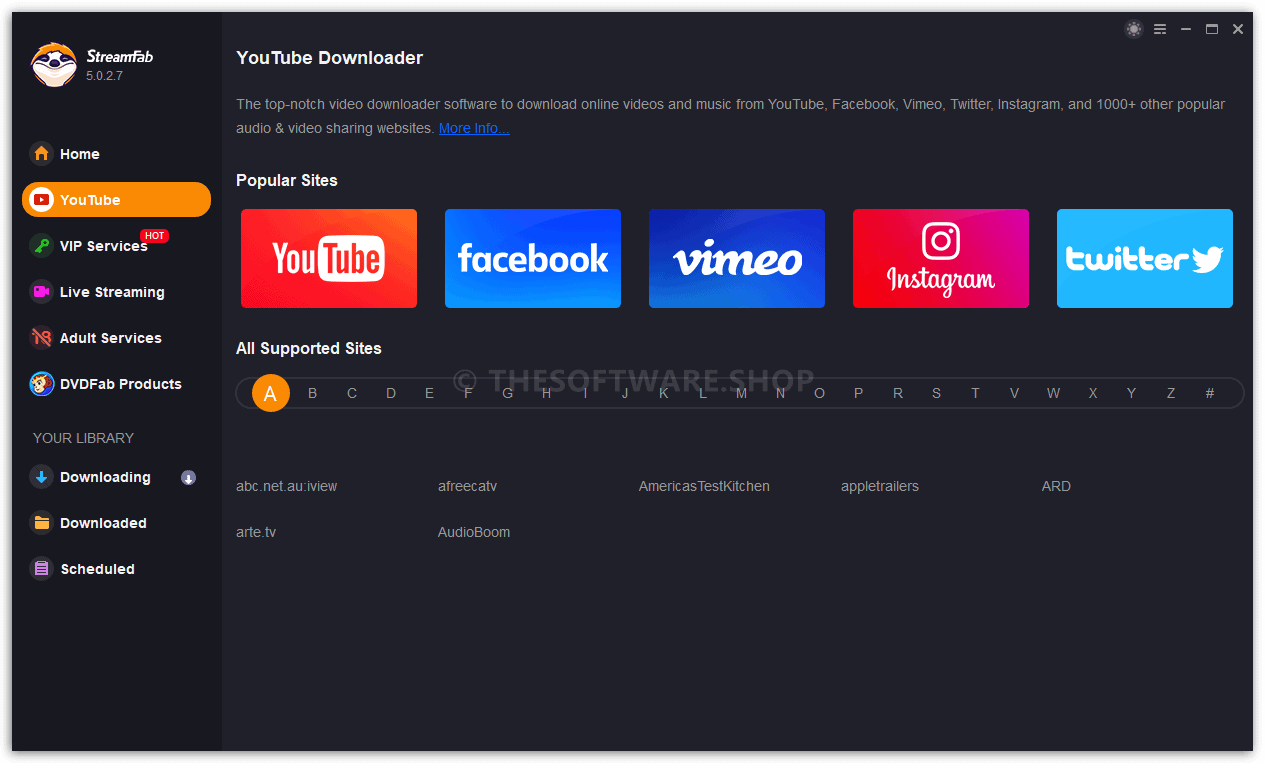The image size is (1265, 763).
Task: Select letter S in site index
Action: point(936,393)
